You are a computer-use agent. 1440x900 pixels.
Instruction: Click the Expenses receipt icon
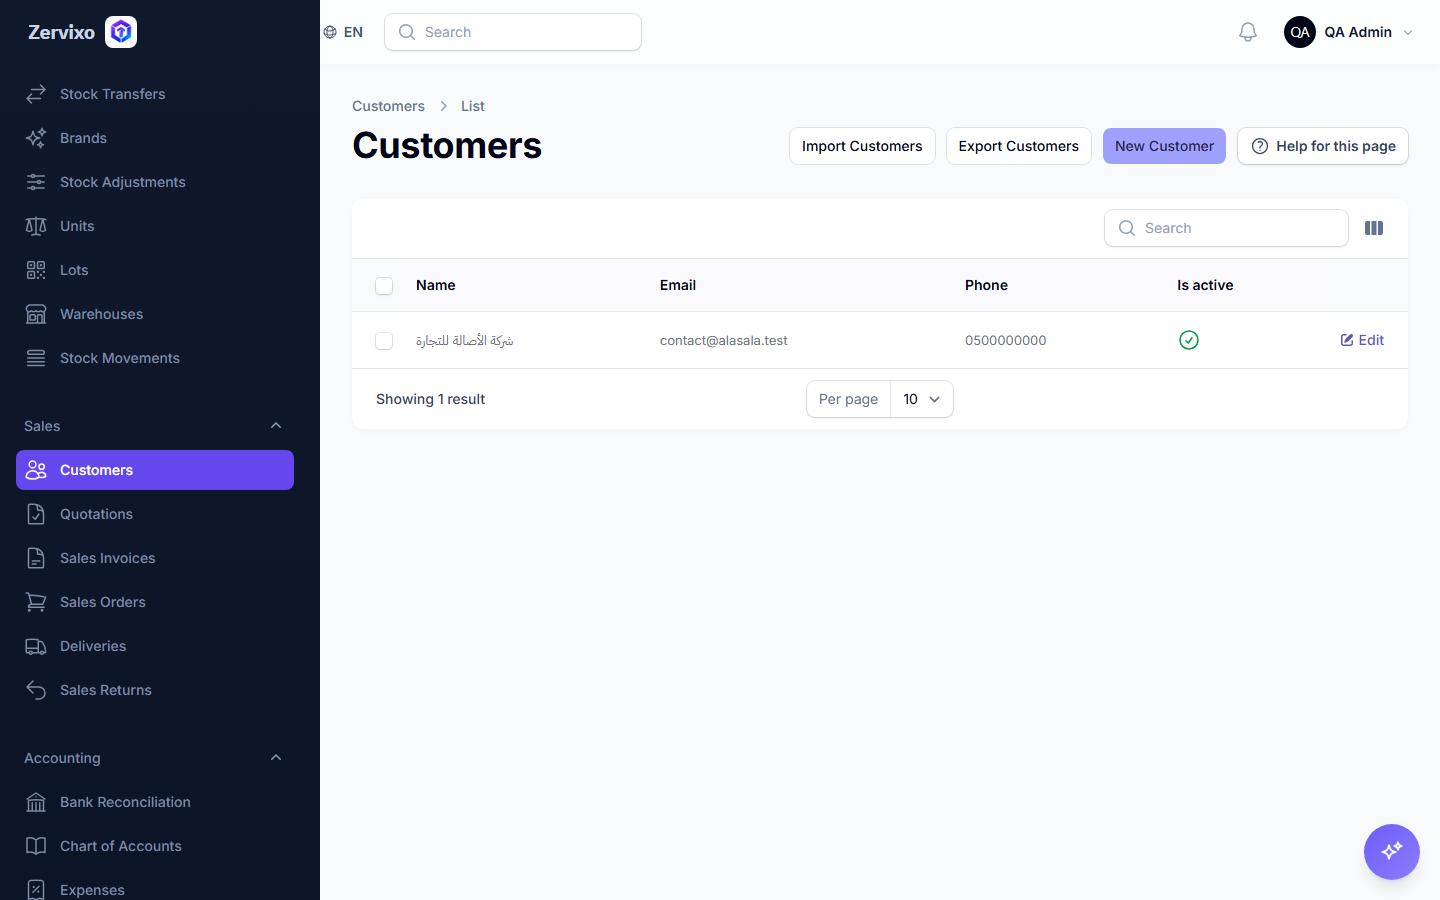point(36,890)
